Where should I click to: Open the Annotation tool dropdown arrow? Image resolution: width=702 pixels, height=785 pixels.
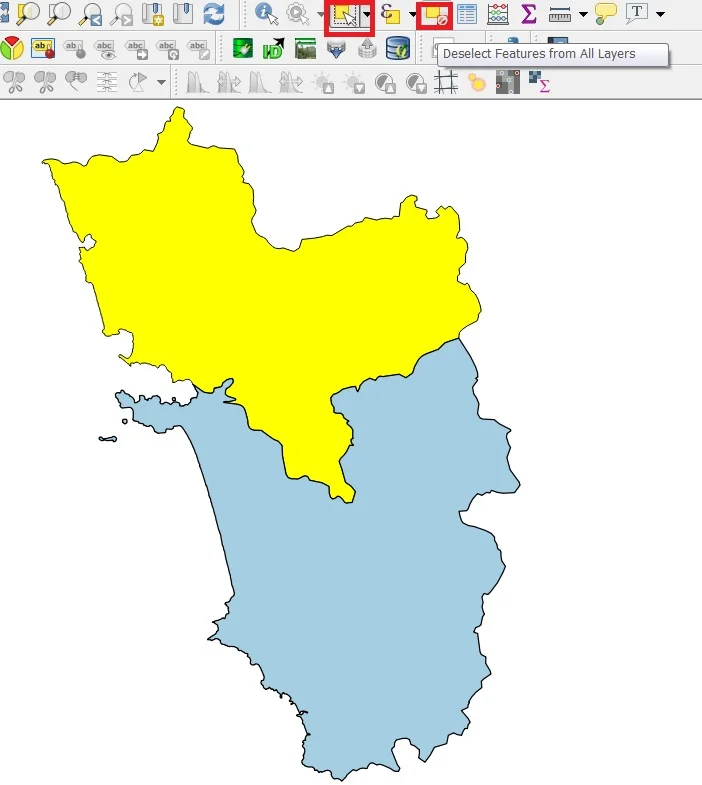tap(660, 15)
